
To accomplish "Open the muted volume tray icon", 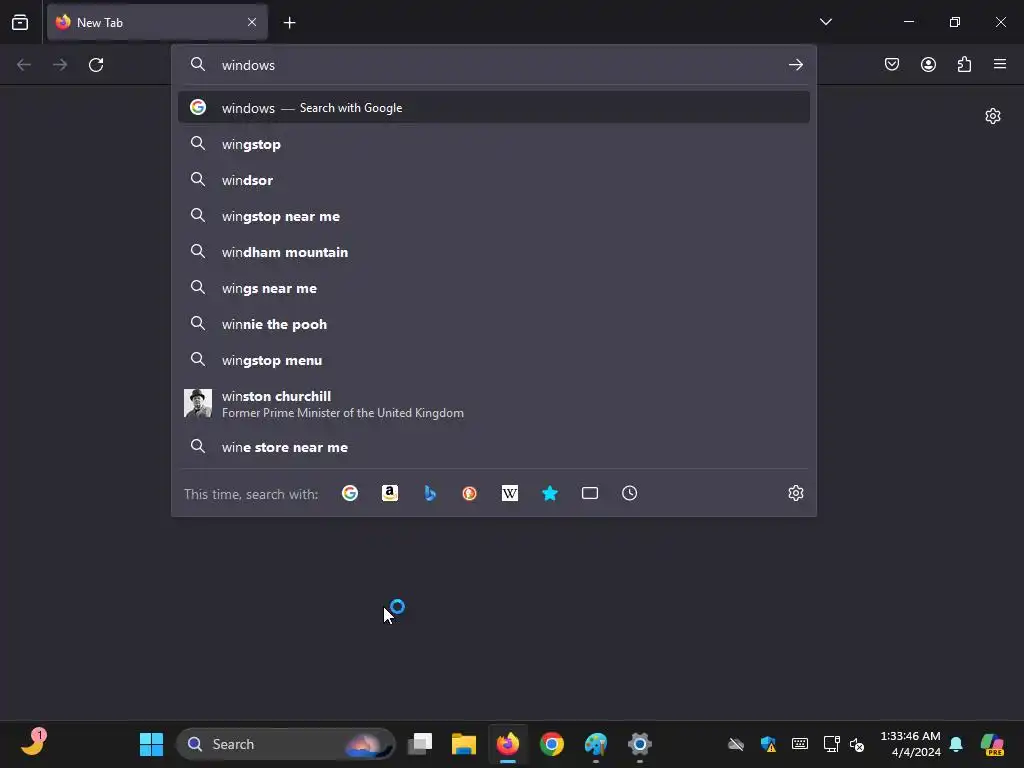I will click(857, 744).
